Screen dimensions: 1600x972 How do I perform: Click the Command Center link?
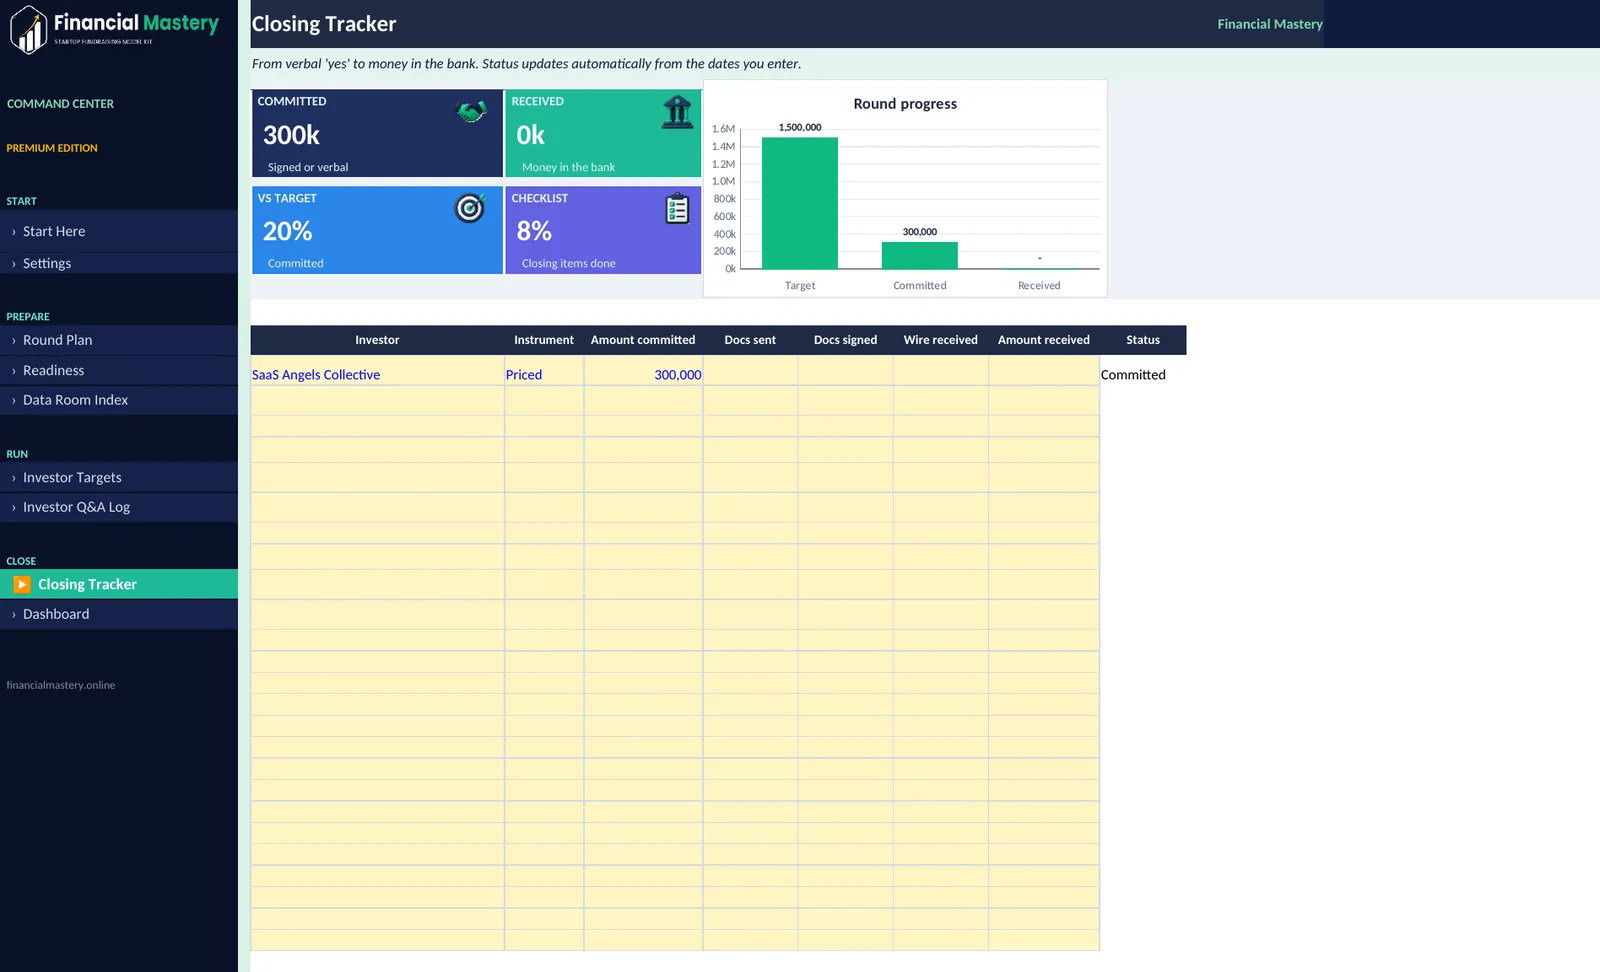click(60, 104)
